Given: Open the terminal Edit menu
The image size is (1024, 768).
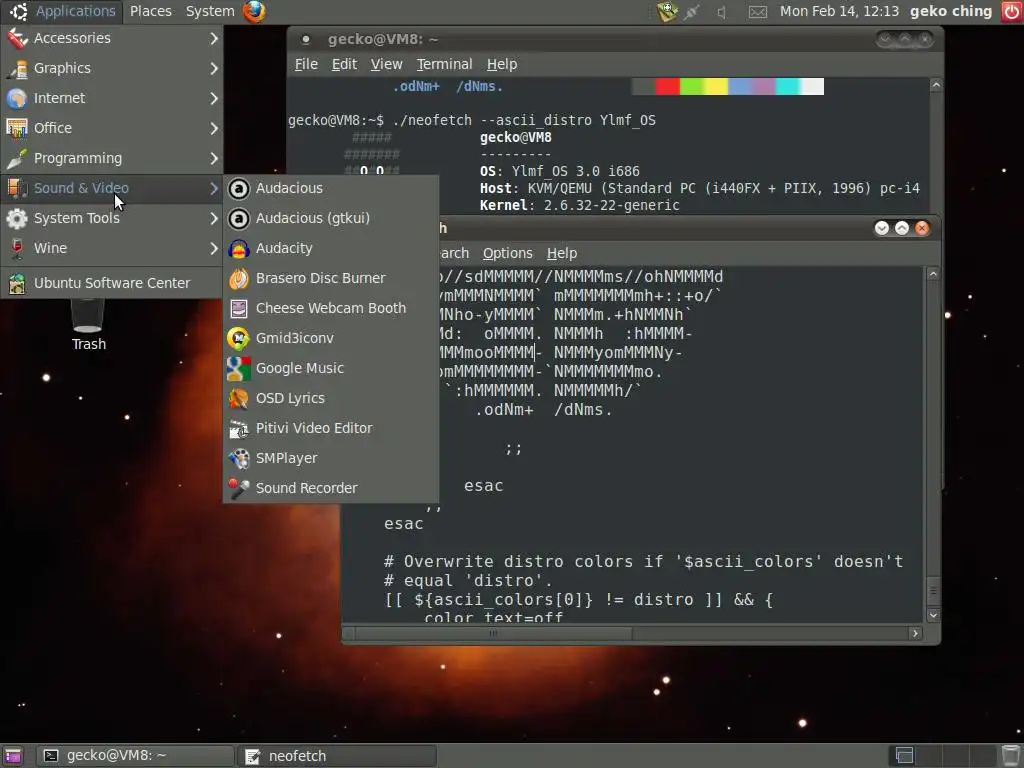Looking at the screenshot, I should point(344,64).
